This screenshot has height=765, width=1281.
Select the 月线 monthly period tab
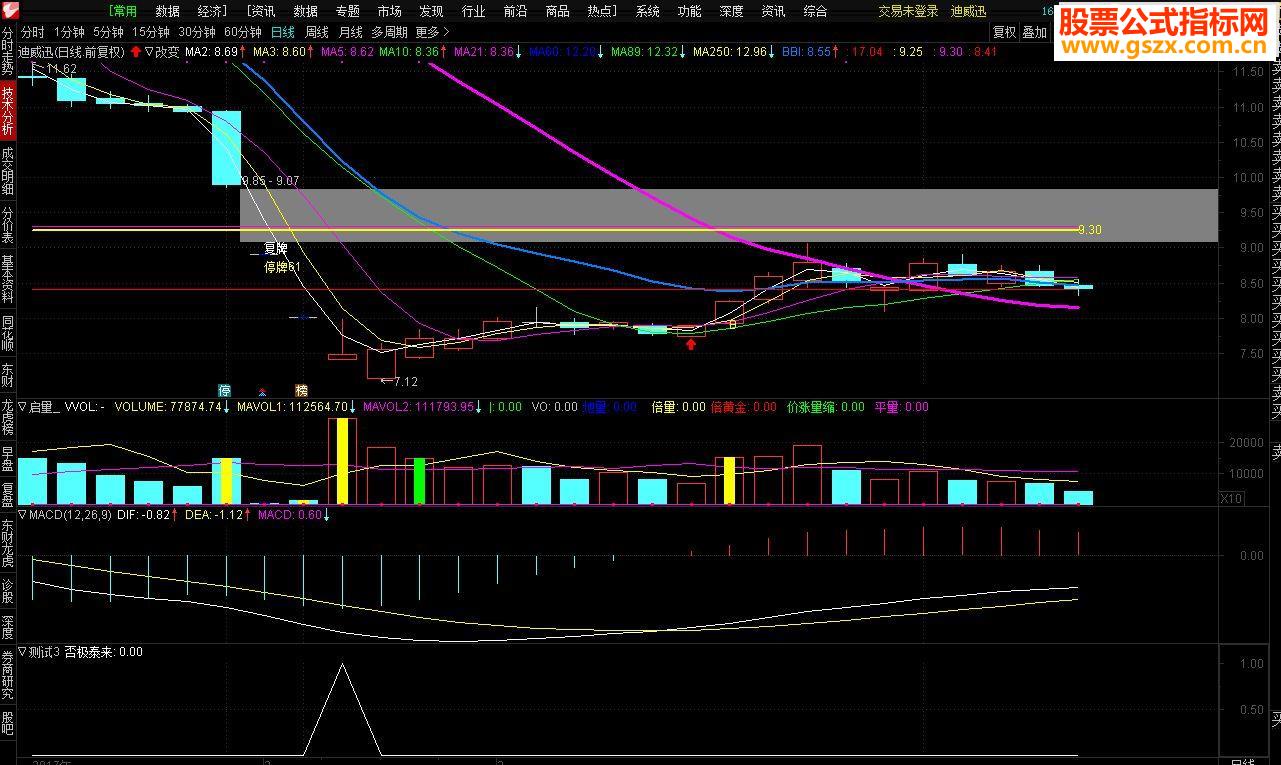pyautogui.click(x=350, y=32)
